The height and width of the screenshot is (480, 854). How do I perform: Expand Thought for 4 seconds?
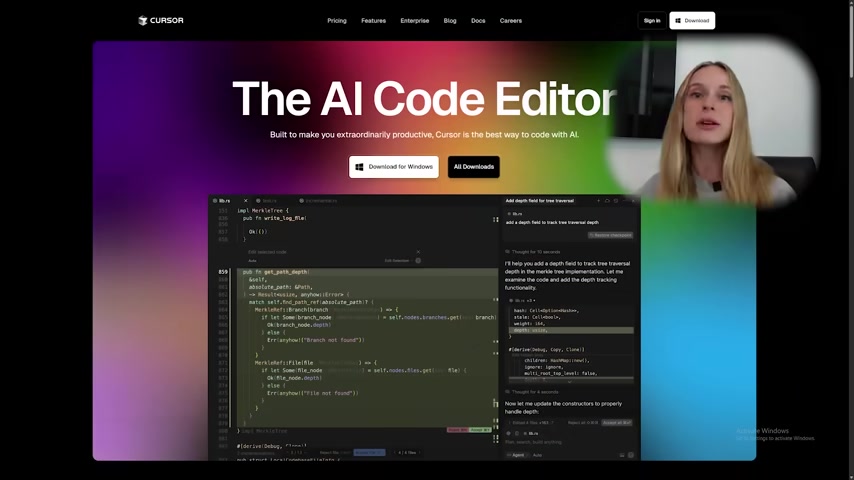click(532, 392)
